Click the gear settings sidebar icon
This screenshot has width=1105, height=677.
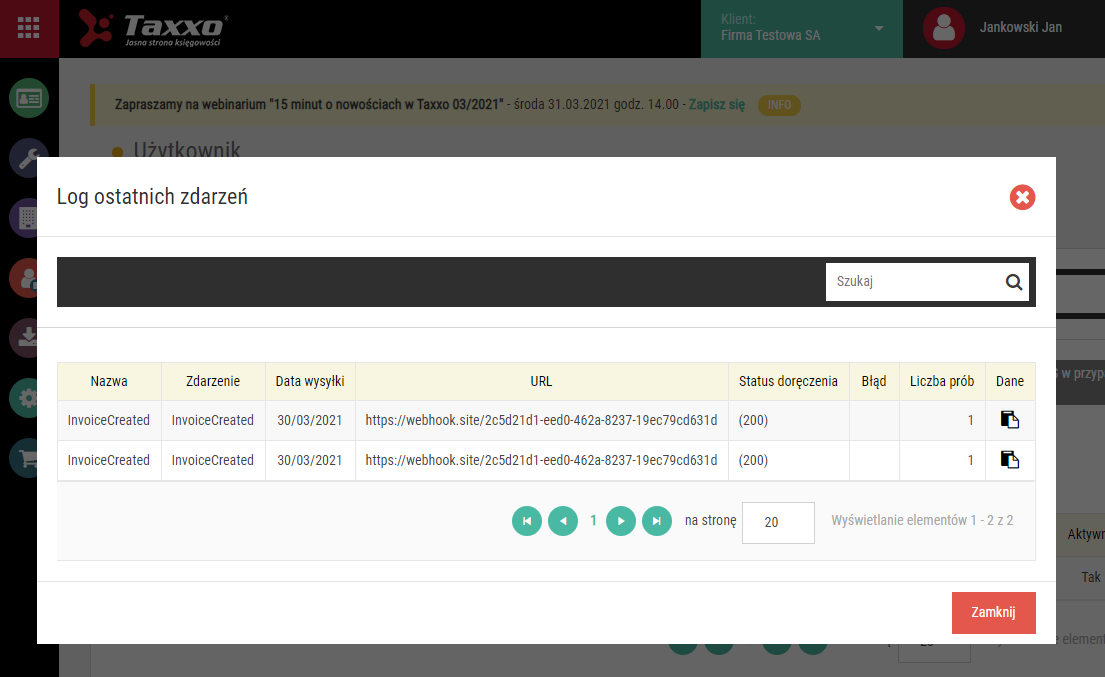(x=28, y=399)
